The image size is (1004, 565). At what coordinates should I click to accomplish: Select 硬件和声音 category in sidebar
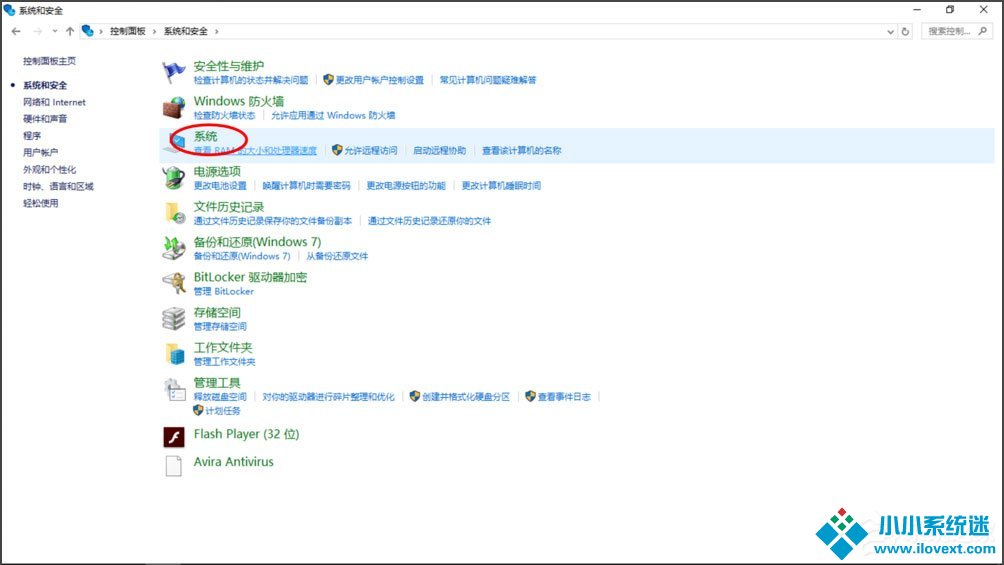pyautogui.click(x=45, y=119)
